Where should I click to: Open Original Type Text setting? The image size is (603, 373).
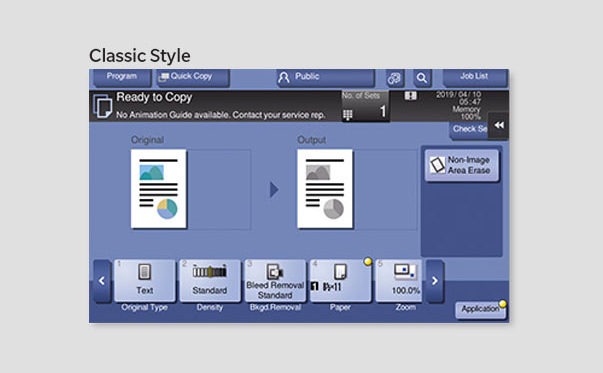(x=145, y=281)
